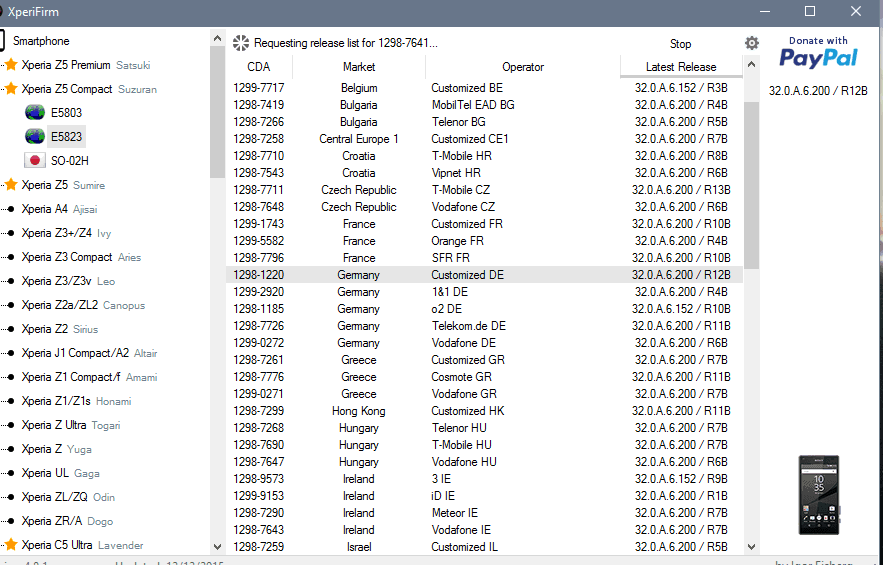The width and height of the screenshot is (883, 565).
Task: Expand Xperia Z5 Sumire
Action: coord(63,185)
